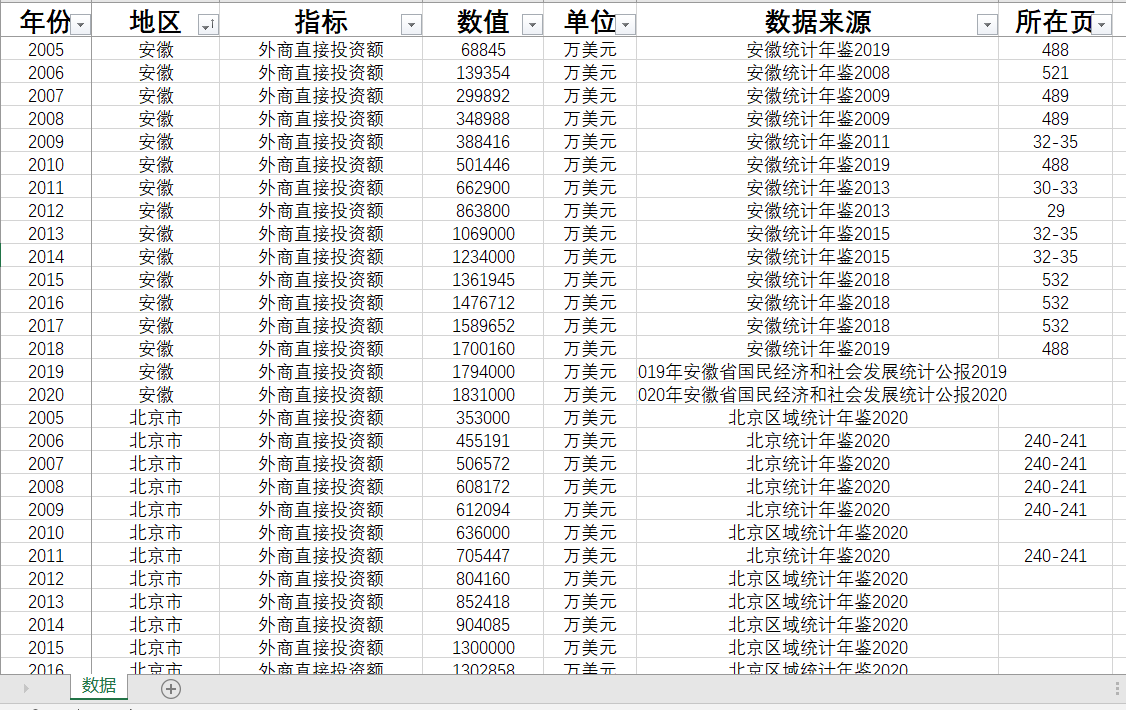Select the value cell 388416
1126x710 pixels.
[483, 141]
